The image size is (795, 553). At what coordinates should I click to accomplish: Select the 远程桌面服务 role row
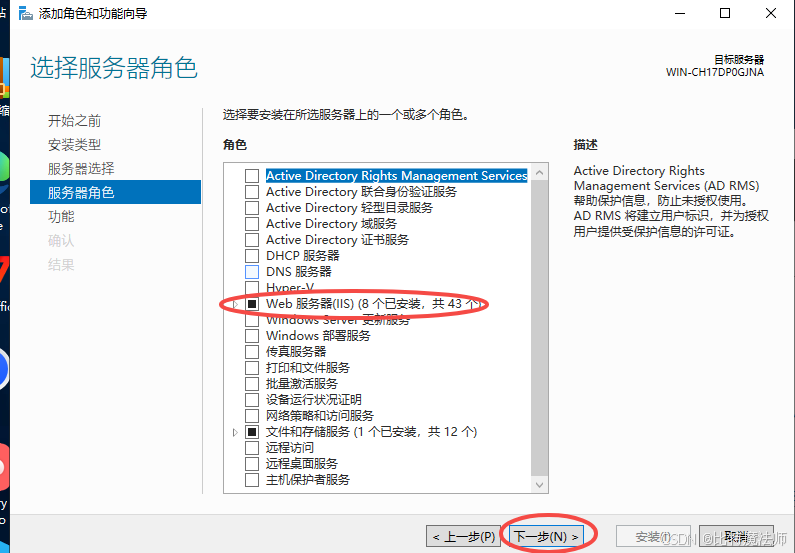[302, 464]
